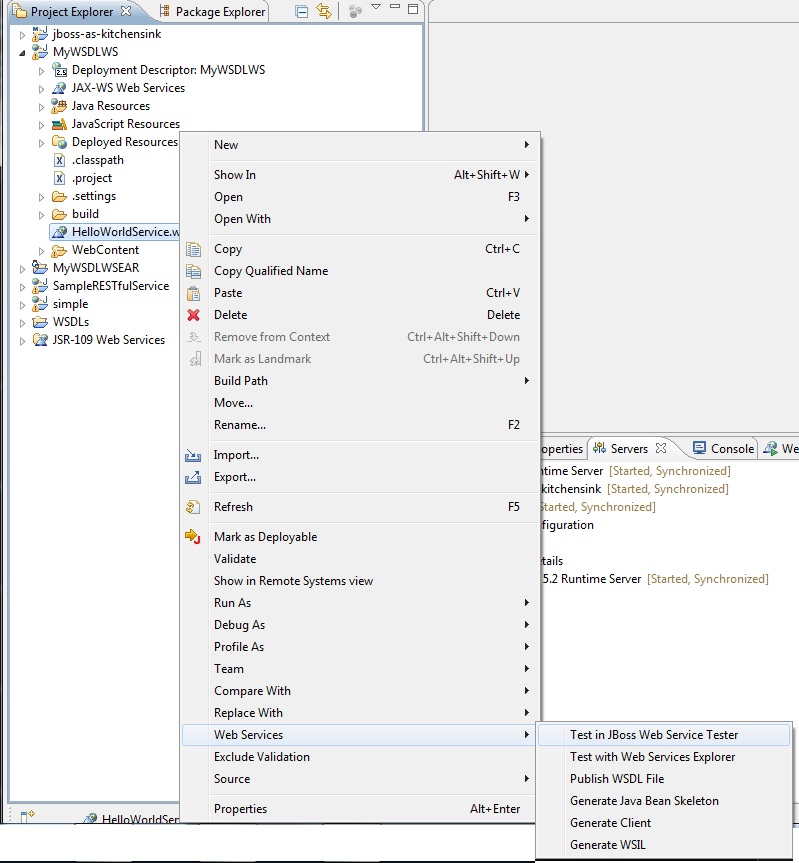Collapse the MyWSDLWS project node
Viewport: 799px width, 863px height.
23,53
